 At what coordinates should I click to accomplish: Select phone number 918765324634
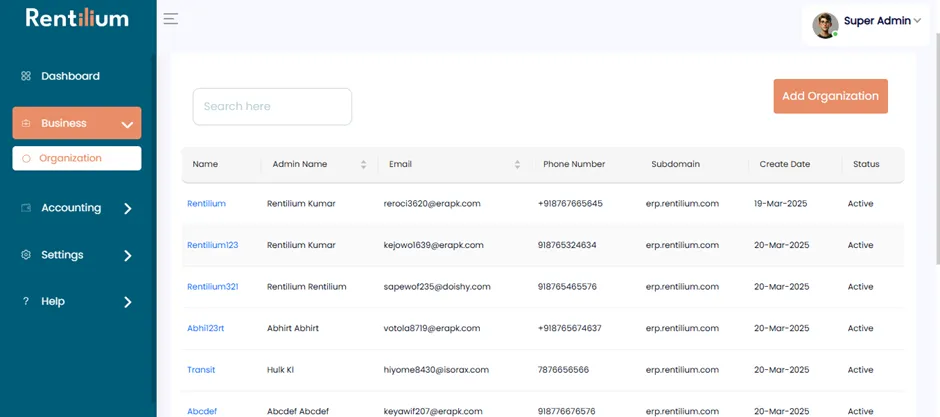567,245
